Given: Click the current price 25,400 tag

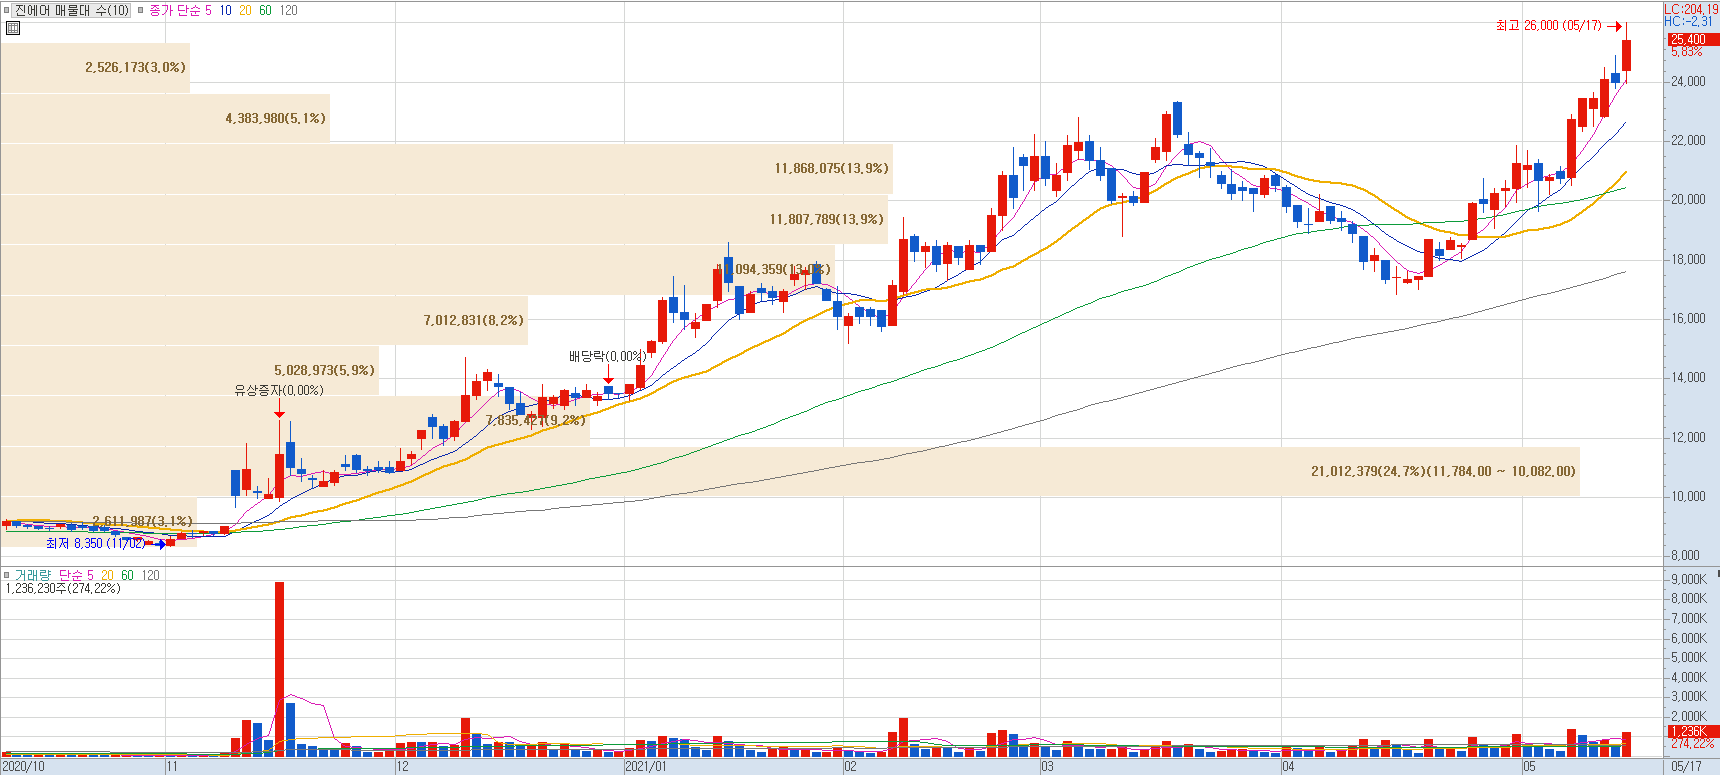Looking at the screenshot, I should point(1692,40).
